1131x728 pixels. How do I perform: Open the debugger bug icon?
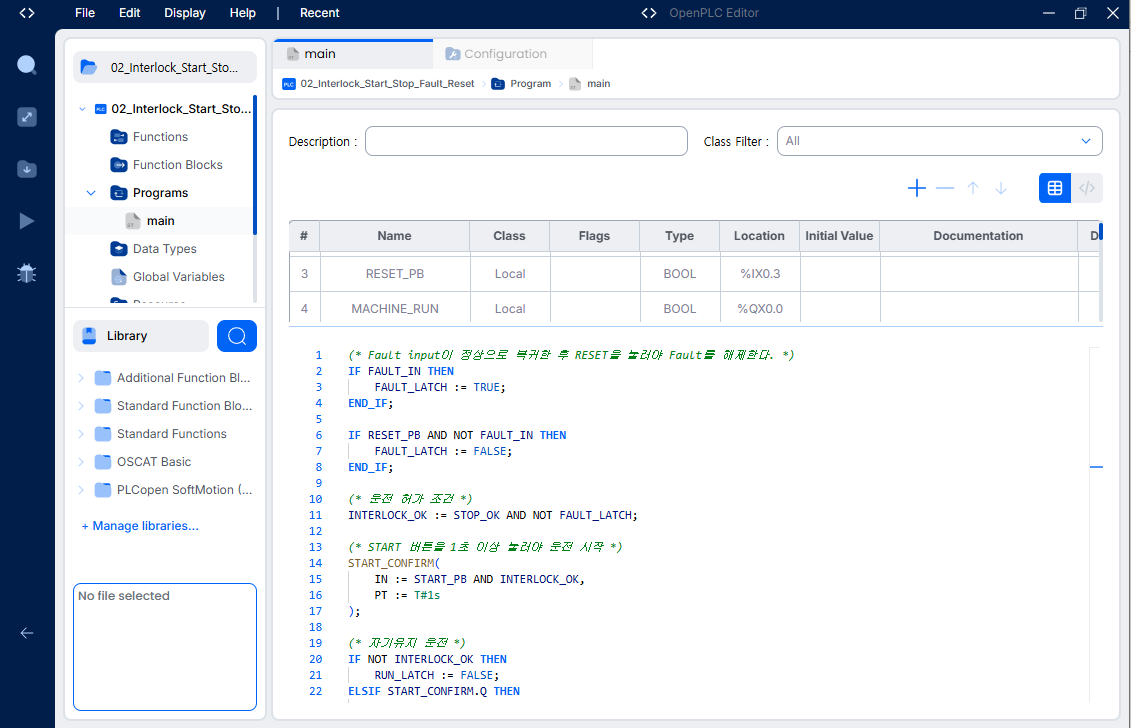[x=27, y=273]
